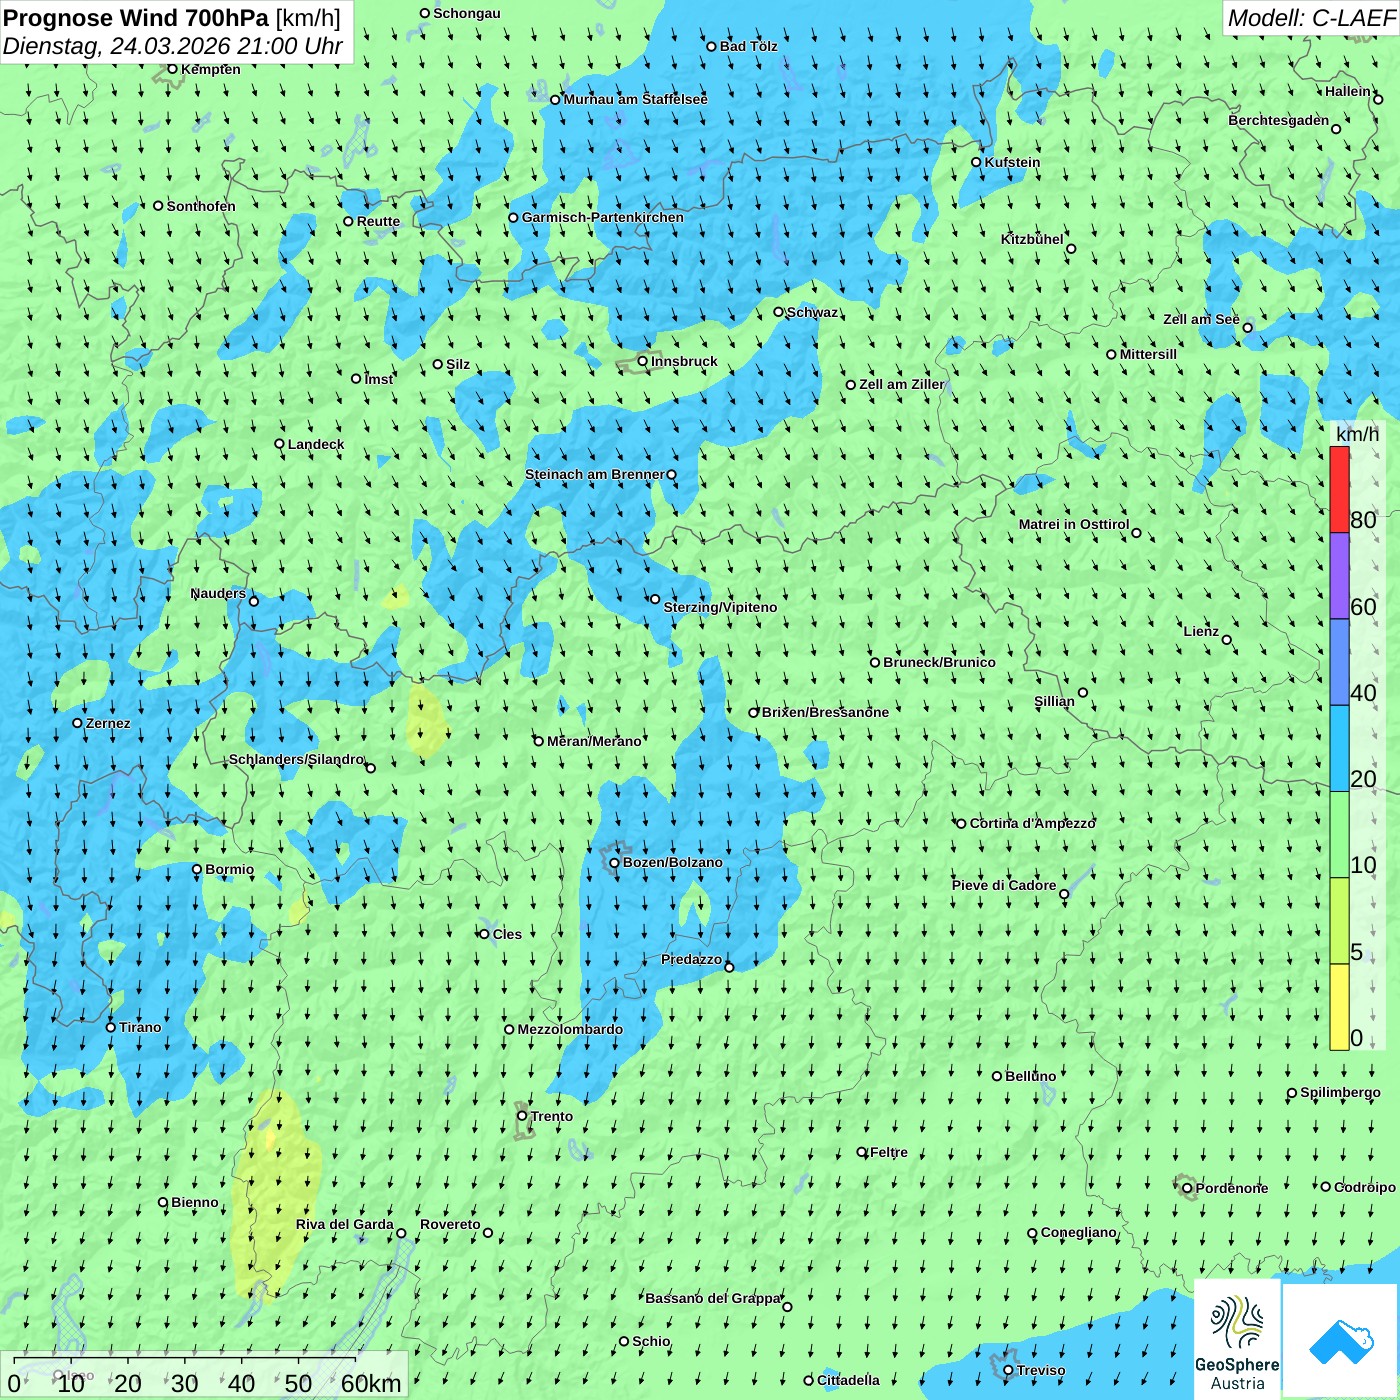Click the Reutte label

coord(378,221)
